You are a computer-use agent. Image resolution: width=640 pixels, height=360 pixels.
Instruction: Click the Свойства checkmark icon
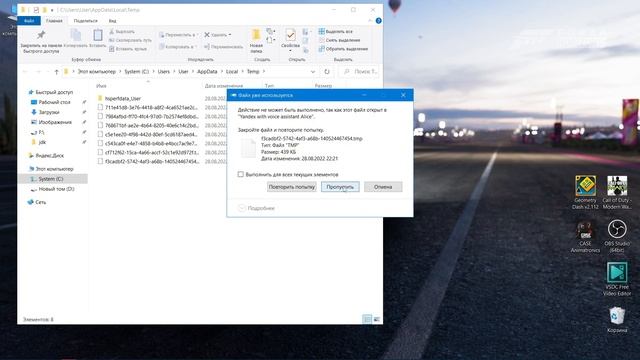click(291, 35)
